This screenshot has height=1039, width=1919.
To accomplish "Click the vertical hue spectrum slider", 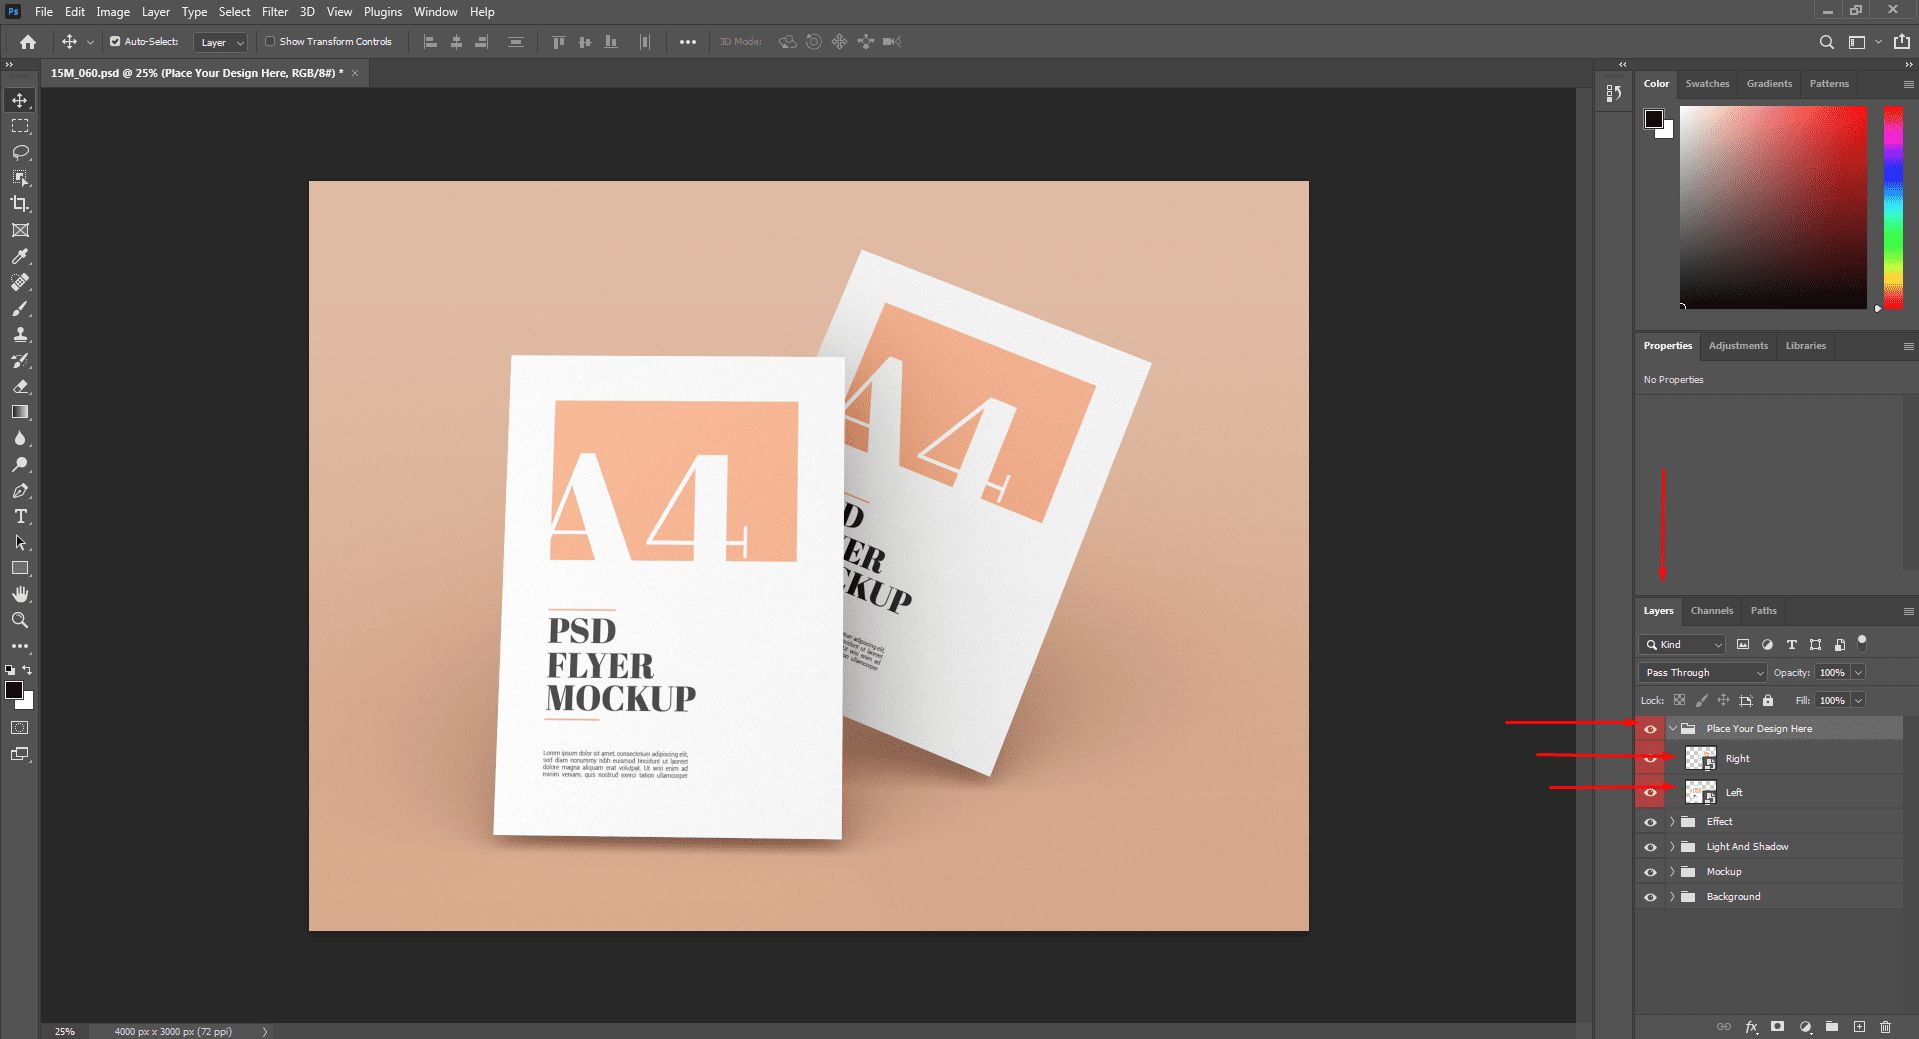I will click(x=1893, y=207).
